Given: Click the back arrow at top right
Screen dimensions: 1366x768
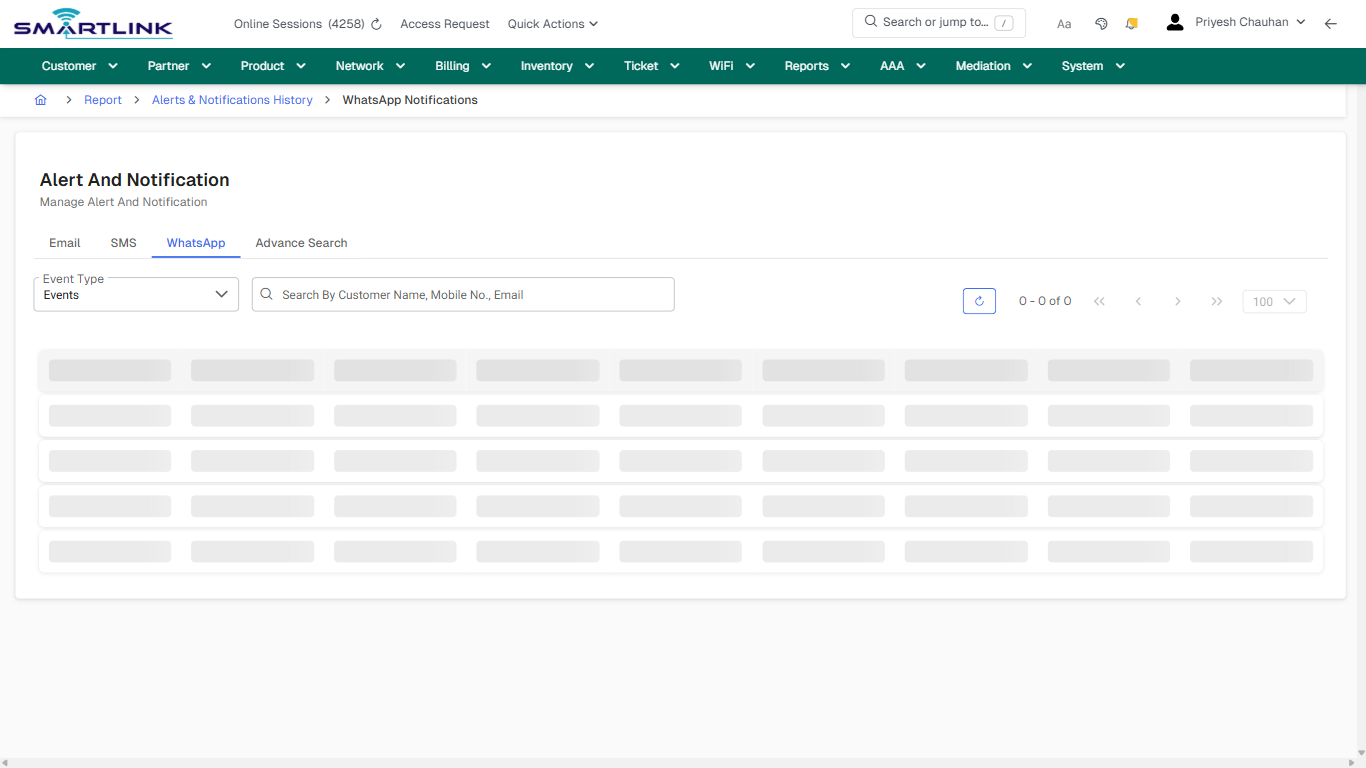Looking at the screenshot, I should [x=1331, y=22].
